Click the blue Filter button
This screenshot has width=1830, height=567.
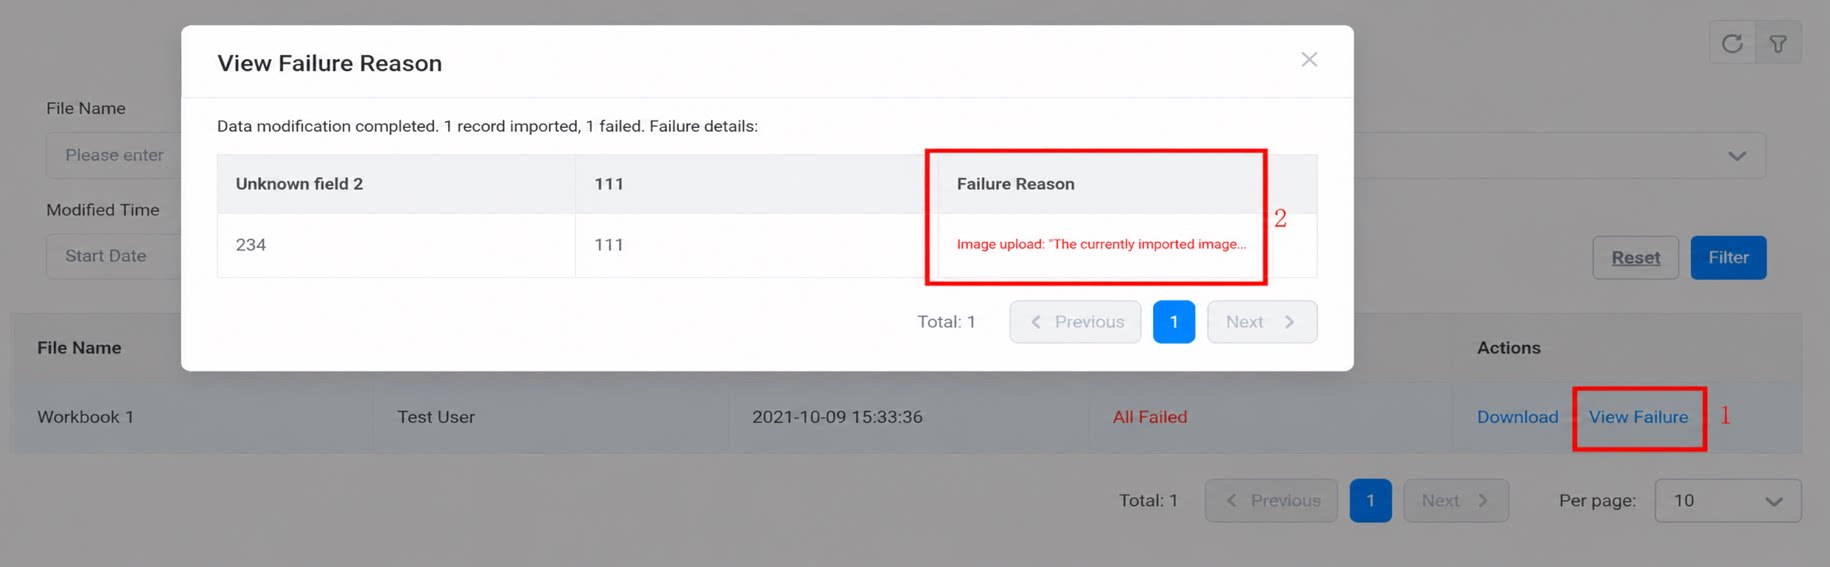coord(1728,258)
